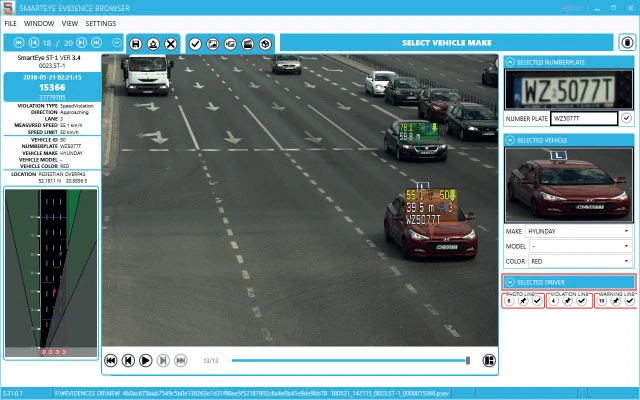Collapse the SELECTED NUMBERPLATE panel

coord(510,62)
